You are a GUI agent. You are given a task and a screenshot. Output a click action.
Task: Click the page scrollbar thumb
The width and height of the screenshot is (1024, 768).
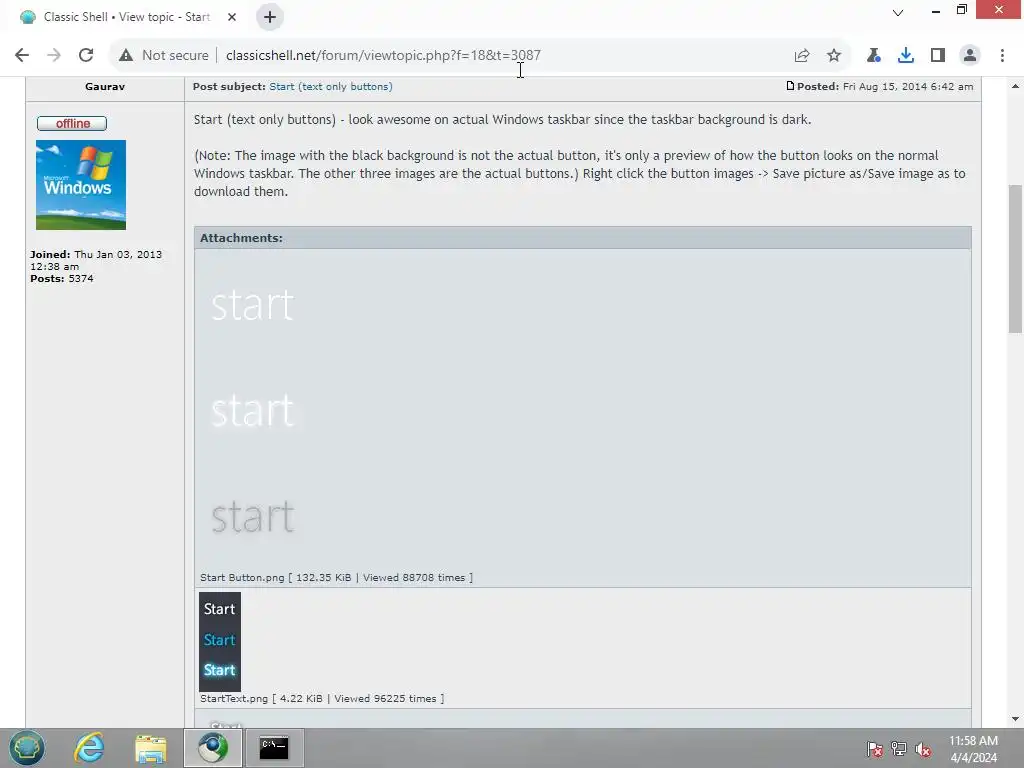(1015, 259)
